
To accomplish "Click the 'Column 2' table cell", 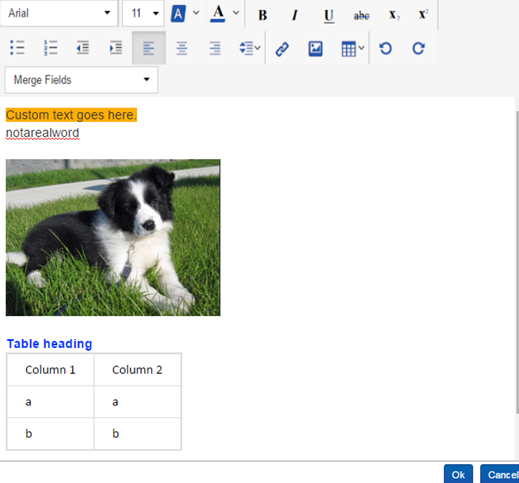I will [x=137, y=370].
